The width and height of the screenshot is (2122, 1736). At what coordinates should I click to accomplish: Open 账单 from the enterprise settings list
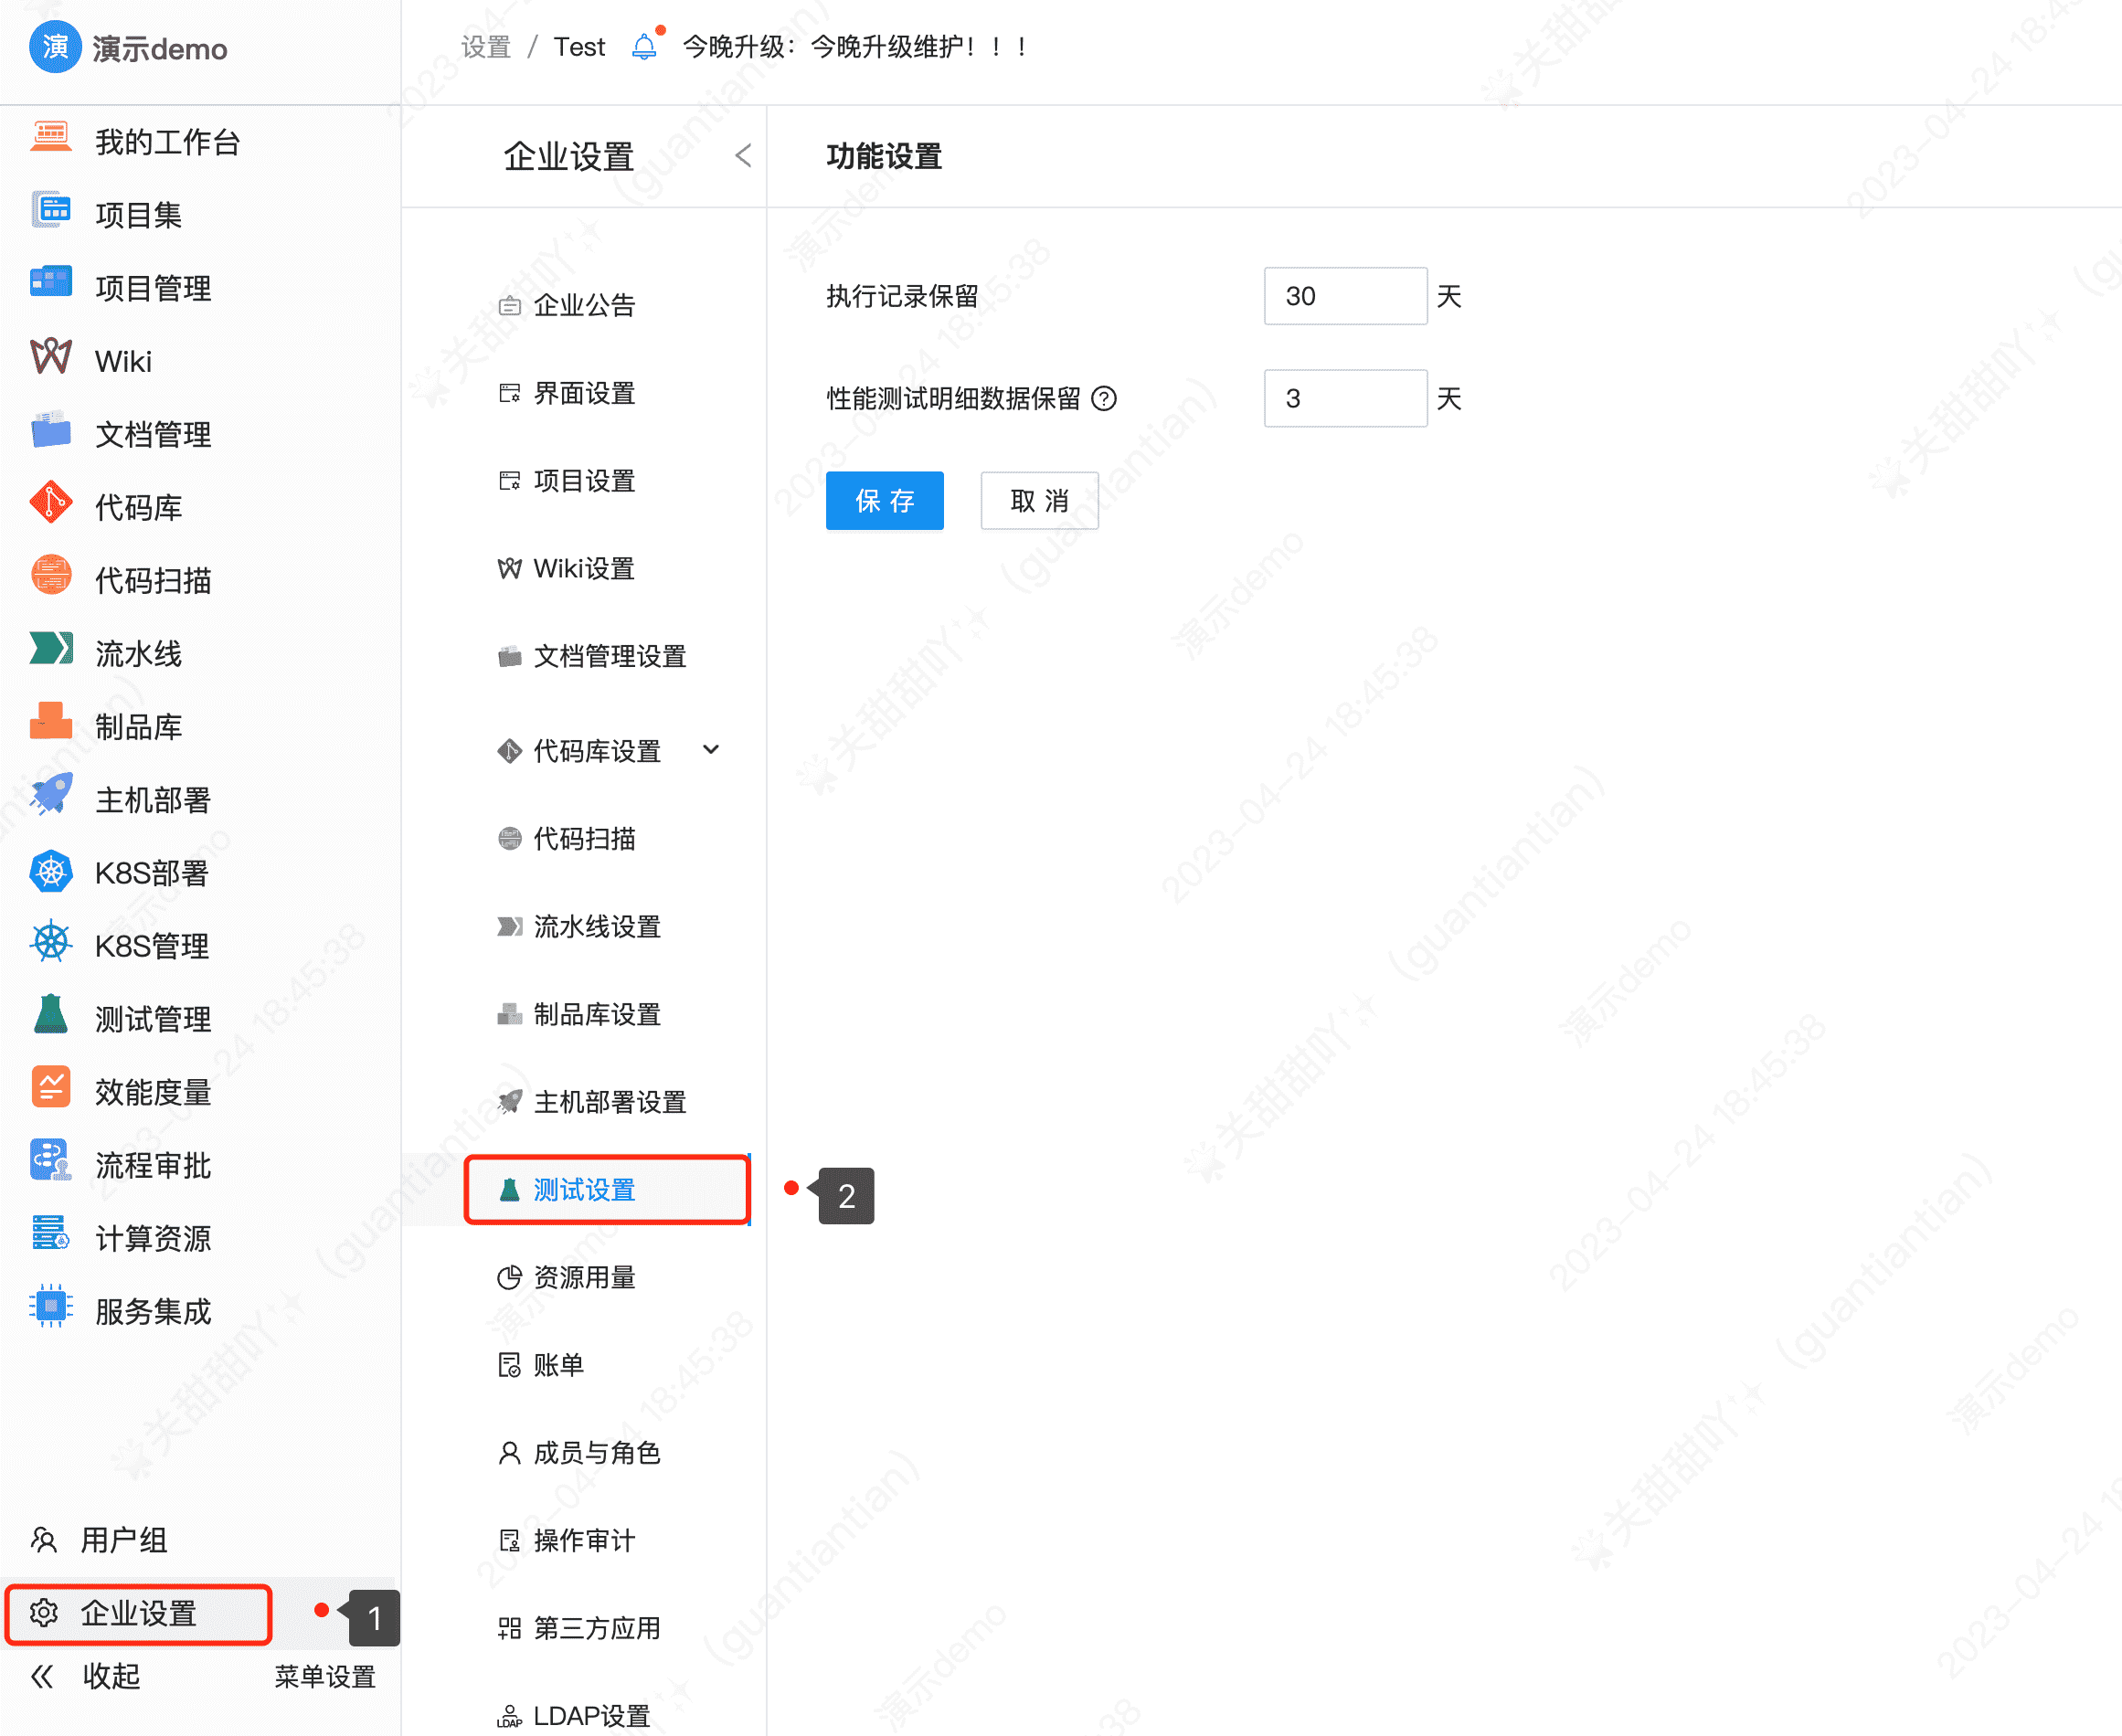558,1365
